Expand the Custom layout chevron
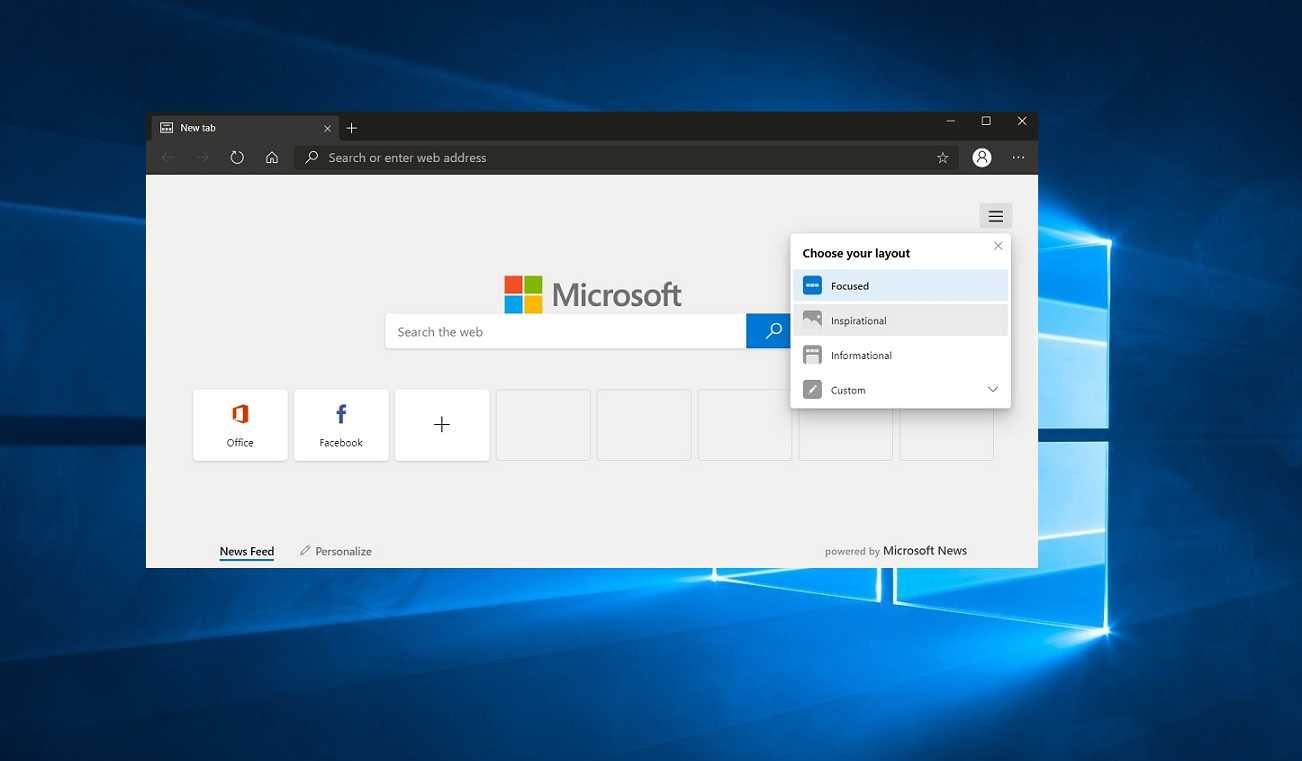Image resolution: width=1302 pixels, height=761 pixels. pos(993,389)
